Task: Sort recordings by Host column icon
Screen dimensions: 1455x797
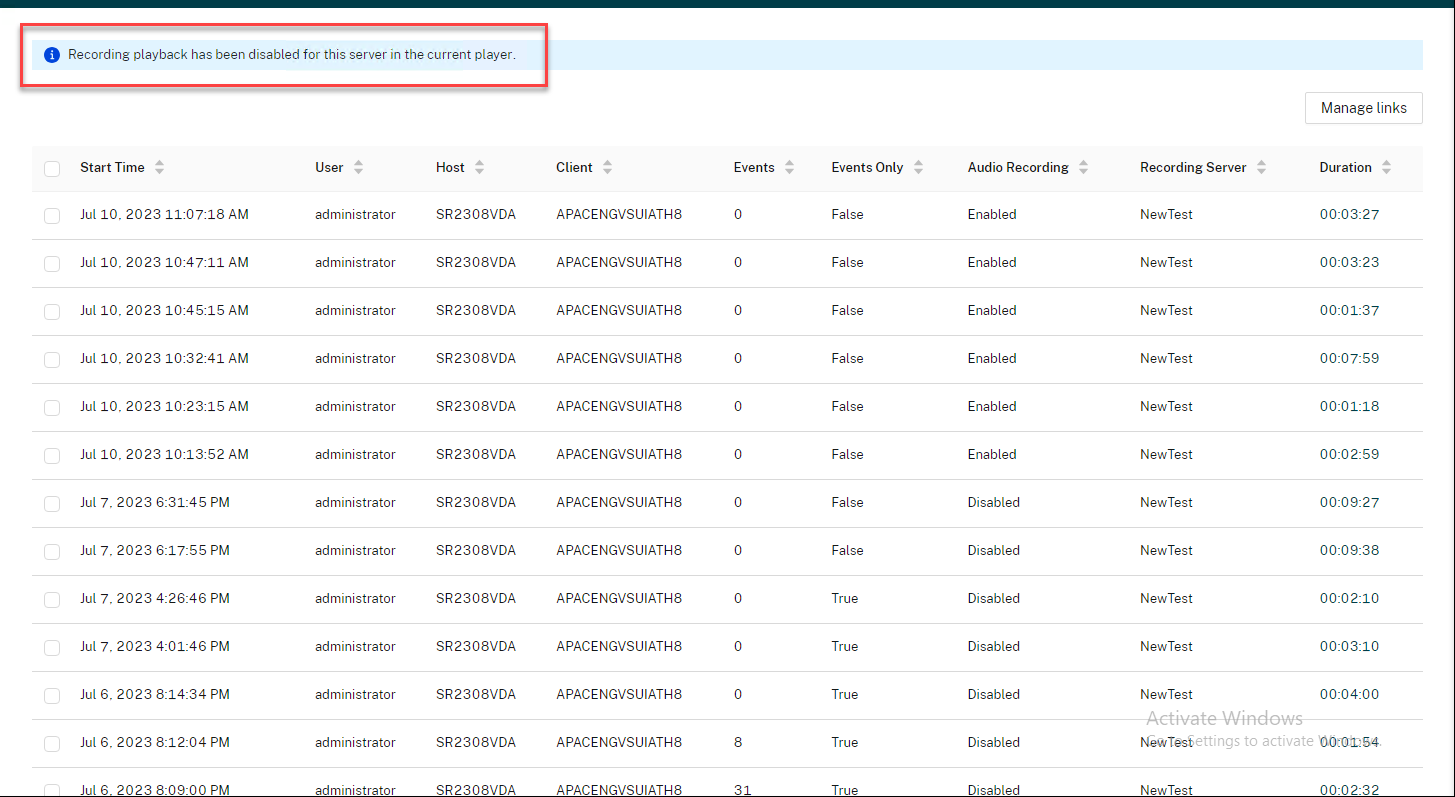Action: coord(479,168)
